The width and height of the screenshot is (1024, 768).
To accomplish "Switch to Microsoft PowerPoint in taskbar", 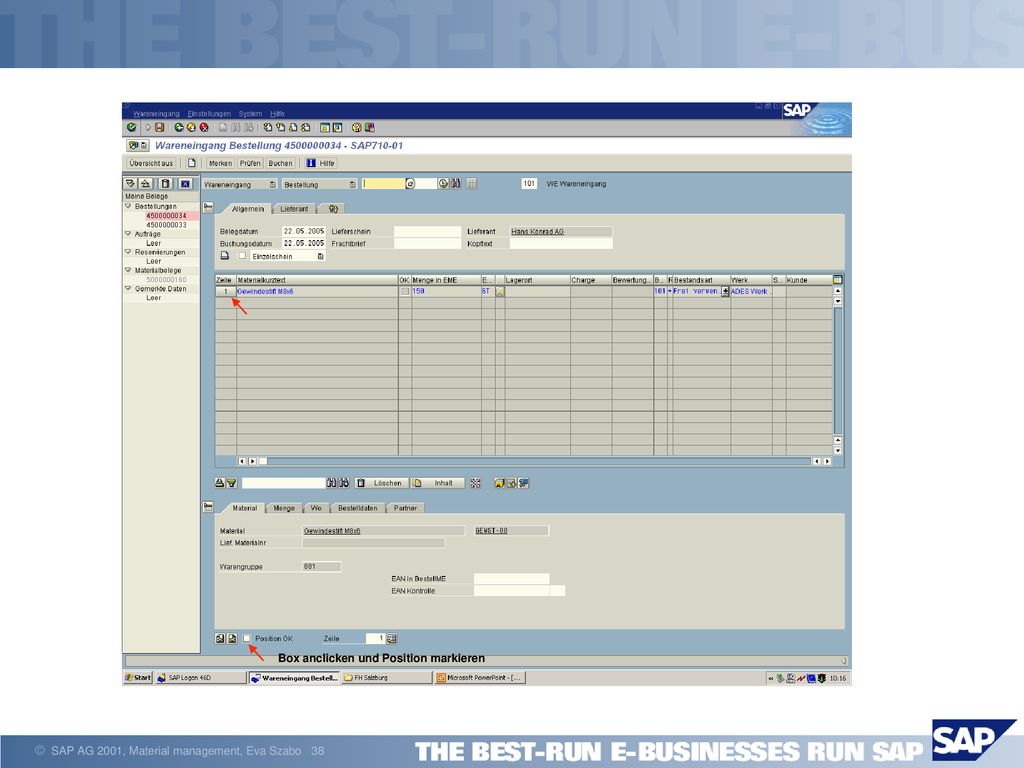I will (480, 678).
